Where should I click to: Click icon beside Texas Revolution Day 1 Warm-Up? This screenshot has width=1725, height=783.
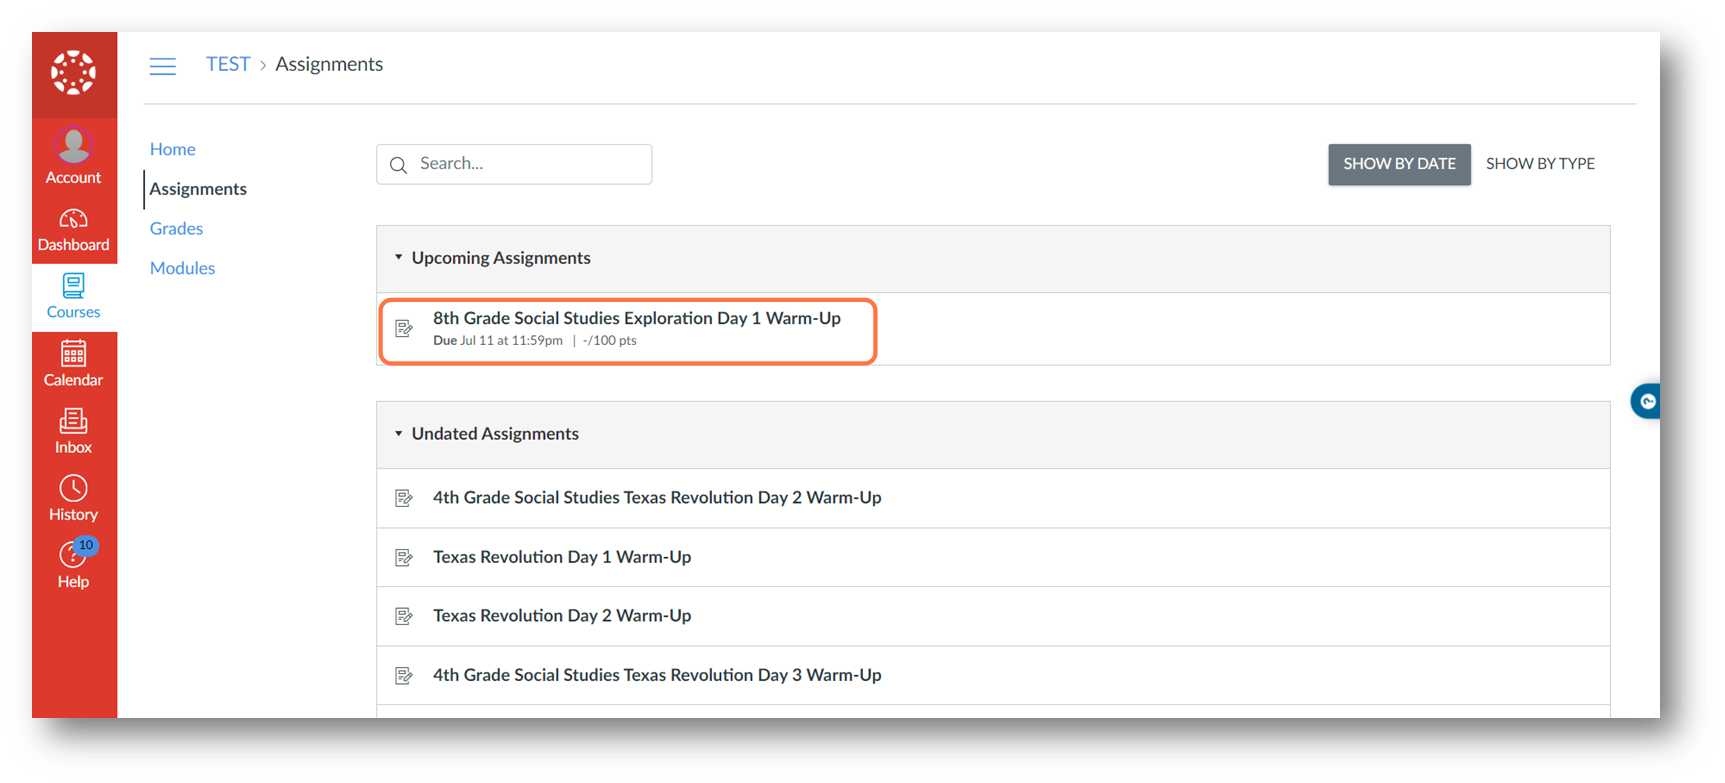(x=404, y=557)
